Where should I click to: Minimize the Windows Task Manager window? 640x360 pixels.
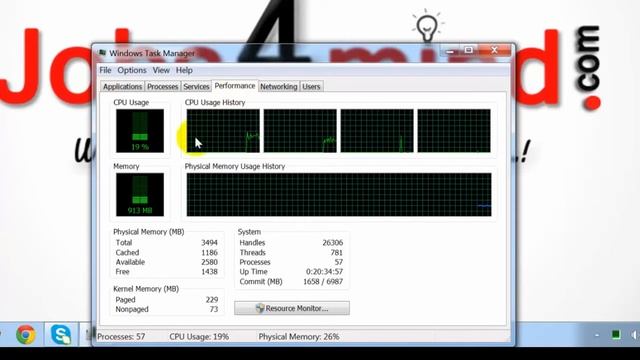pyautogui.click(x=450, y=51)
